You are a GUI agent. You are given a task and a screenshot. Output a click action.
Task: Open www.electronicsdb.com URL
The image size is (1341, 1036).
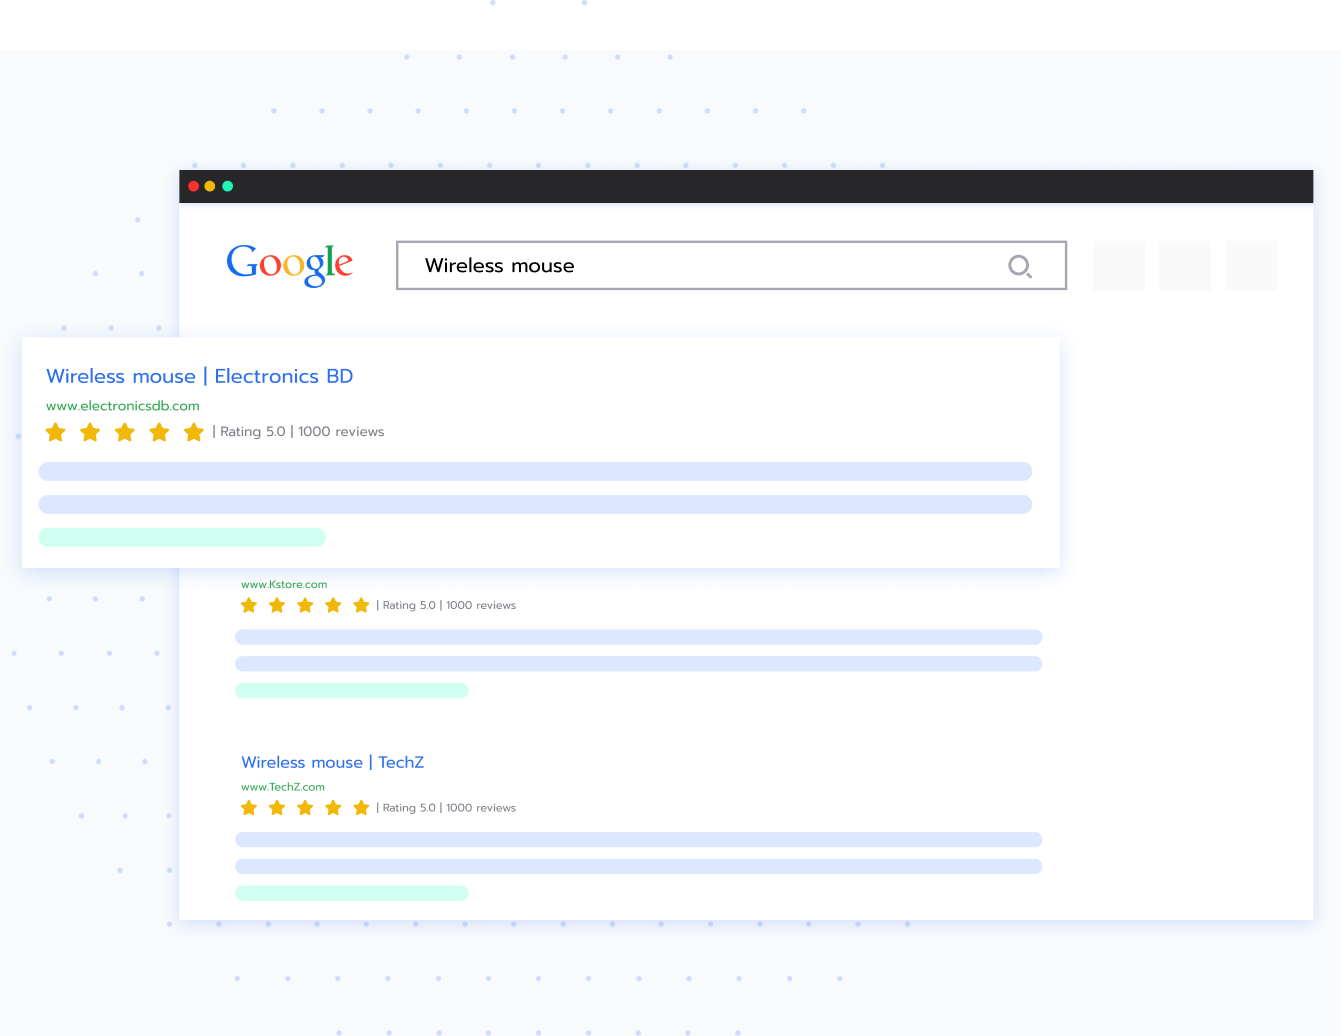[123, 406]
